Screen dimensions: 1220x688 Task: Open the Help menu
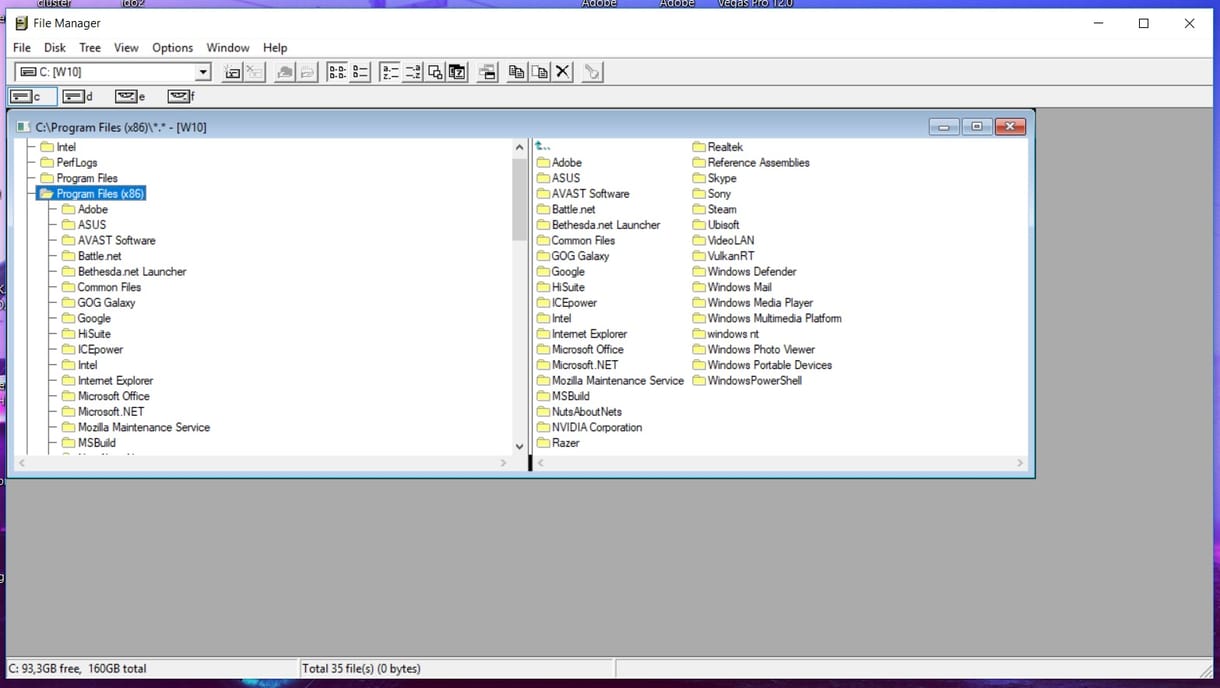coord(275,47)
